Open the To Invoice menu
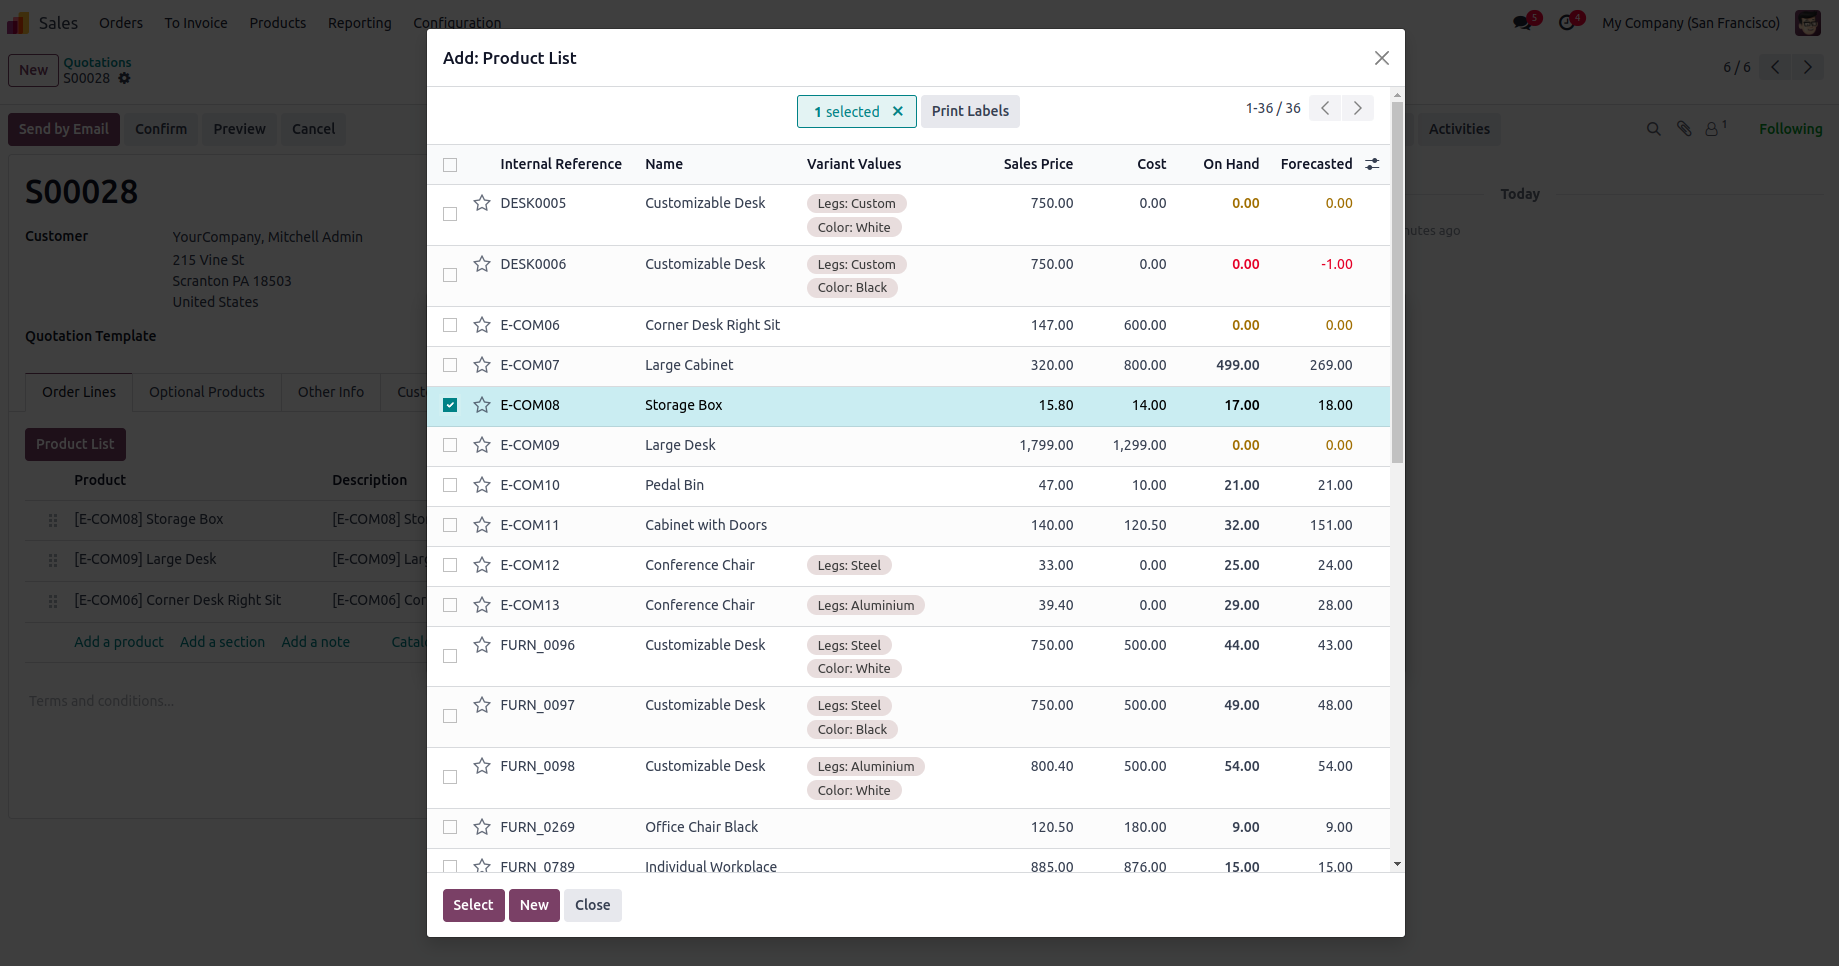The height and width of the screenshot is (966, 1839). [196, 23]
